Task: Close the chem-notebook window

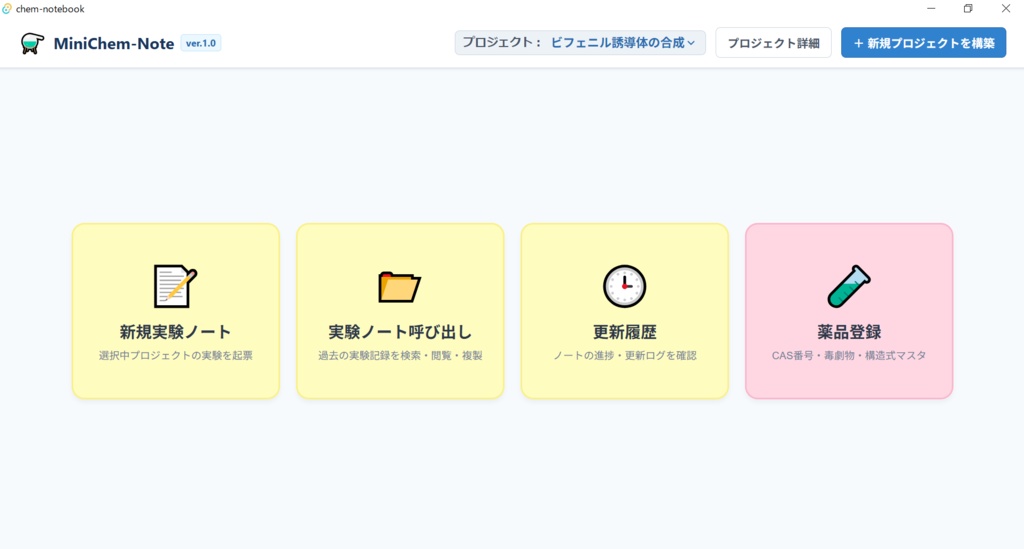Action: pyautogui.click(x=1006, y=8)
